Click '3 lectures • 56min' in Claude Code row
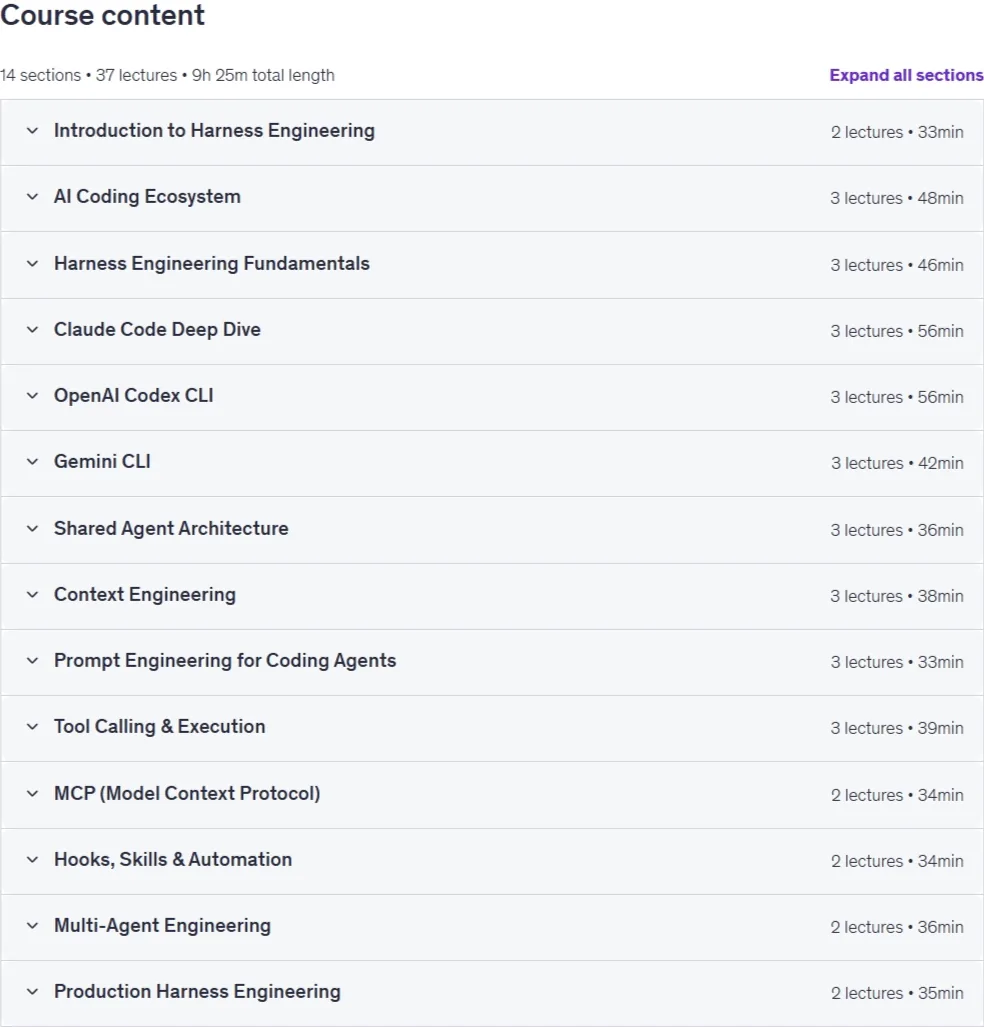 pos(897,331)
